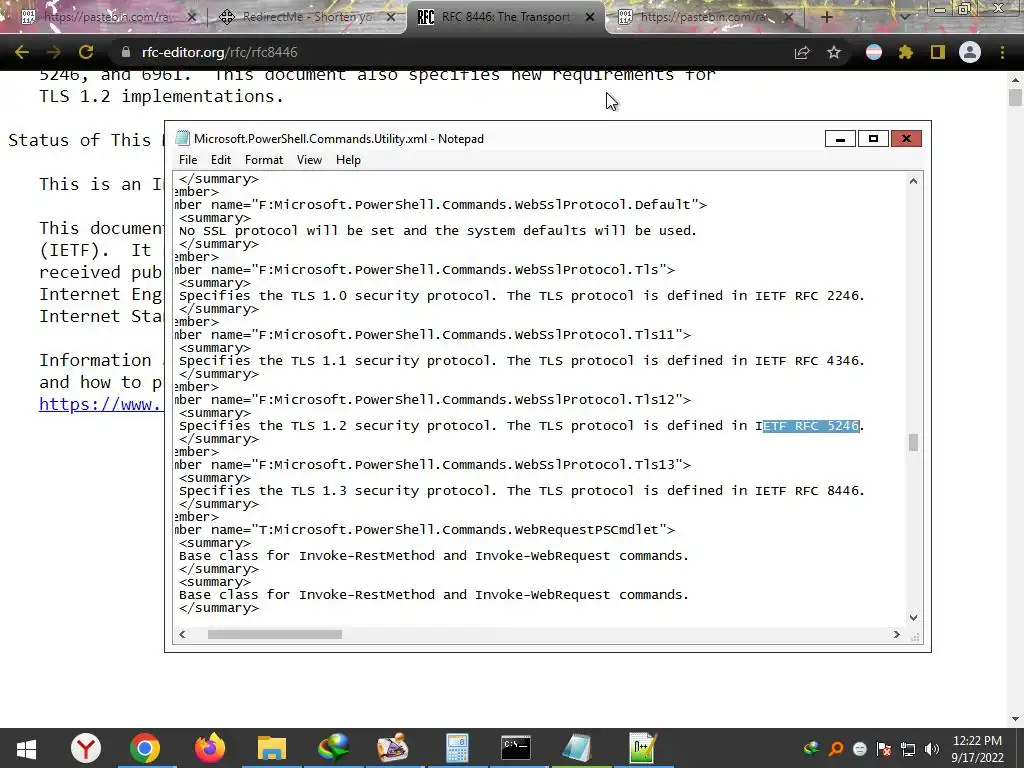Viewport: 1024px width, 768px height.
Task: Click the browser page's scroll-down arrow
Action: [1015, 719]
